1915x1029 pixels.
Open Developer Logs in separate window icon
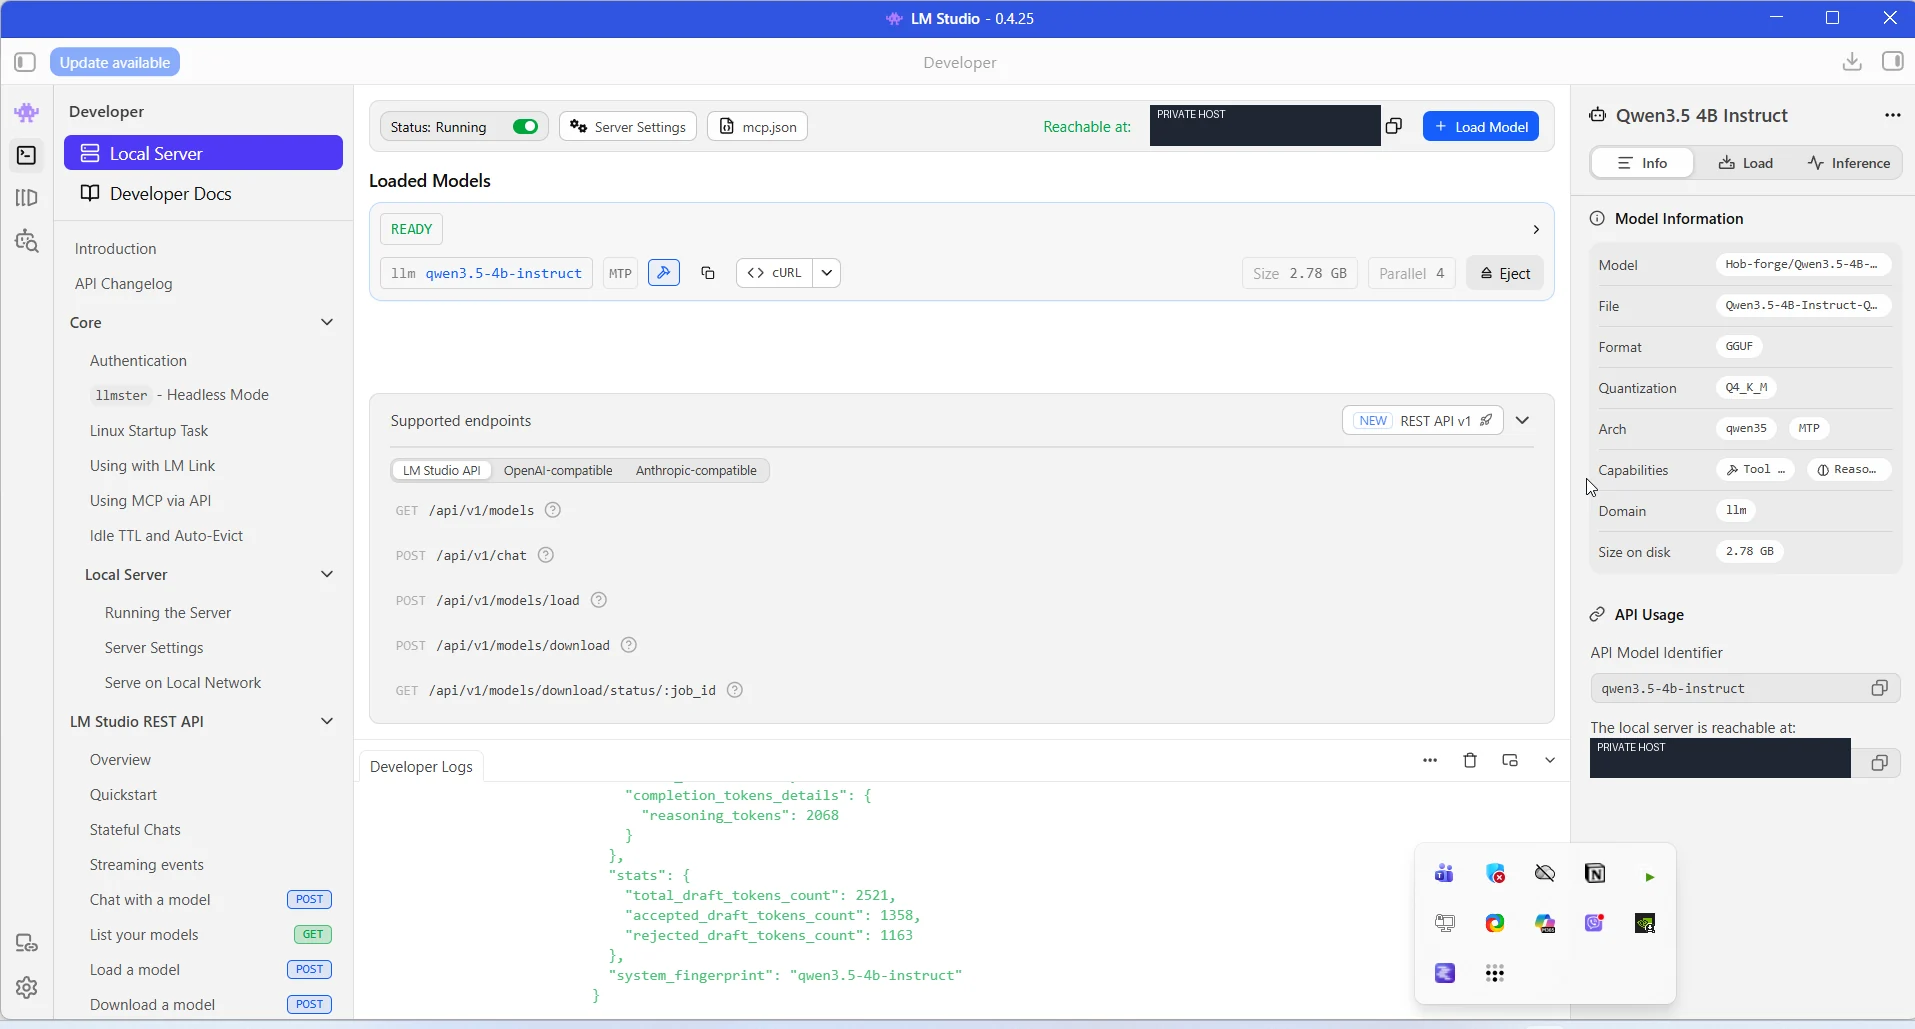1510,760
